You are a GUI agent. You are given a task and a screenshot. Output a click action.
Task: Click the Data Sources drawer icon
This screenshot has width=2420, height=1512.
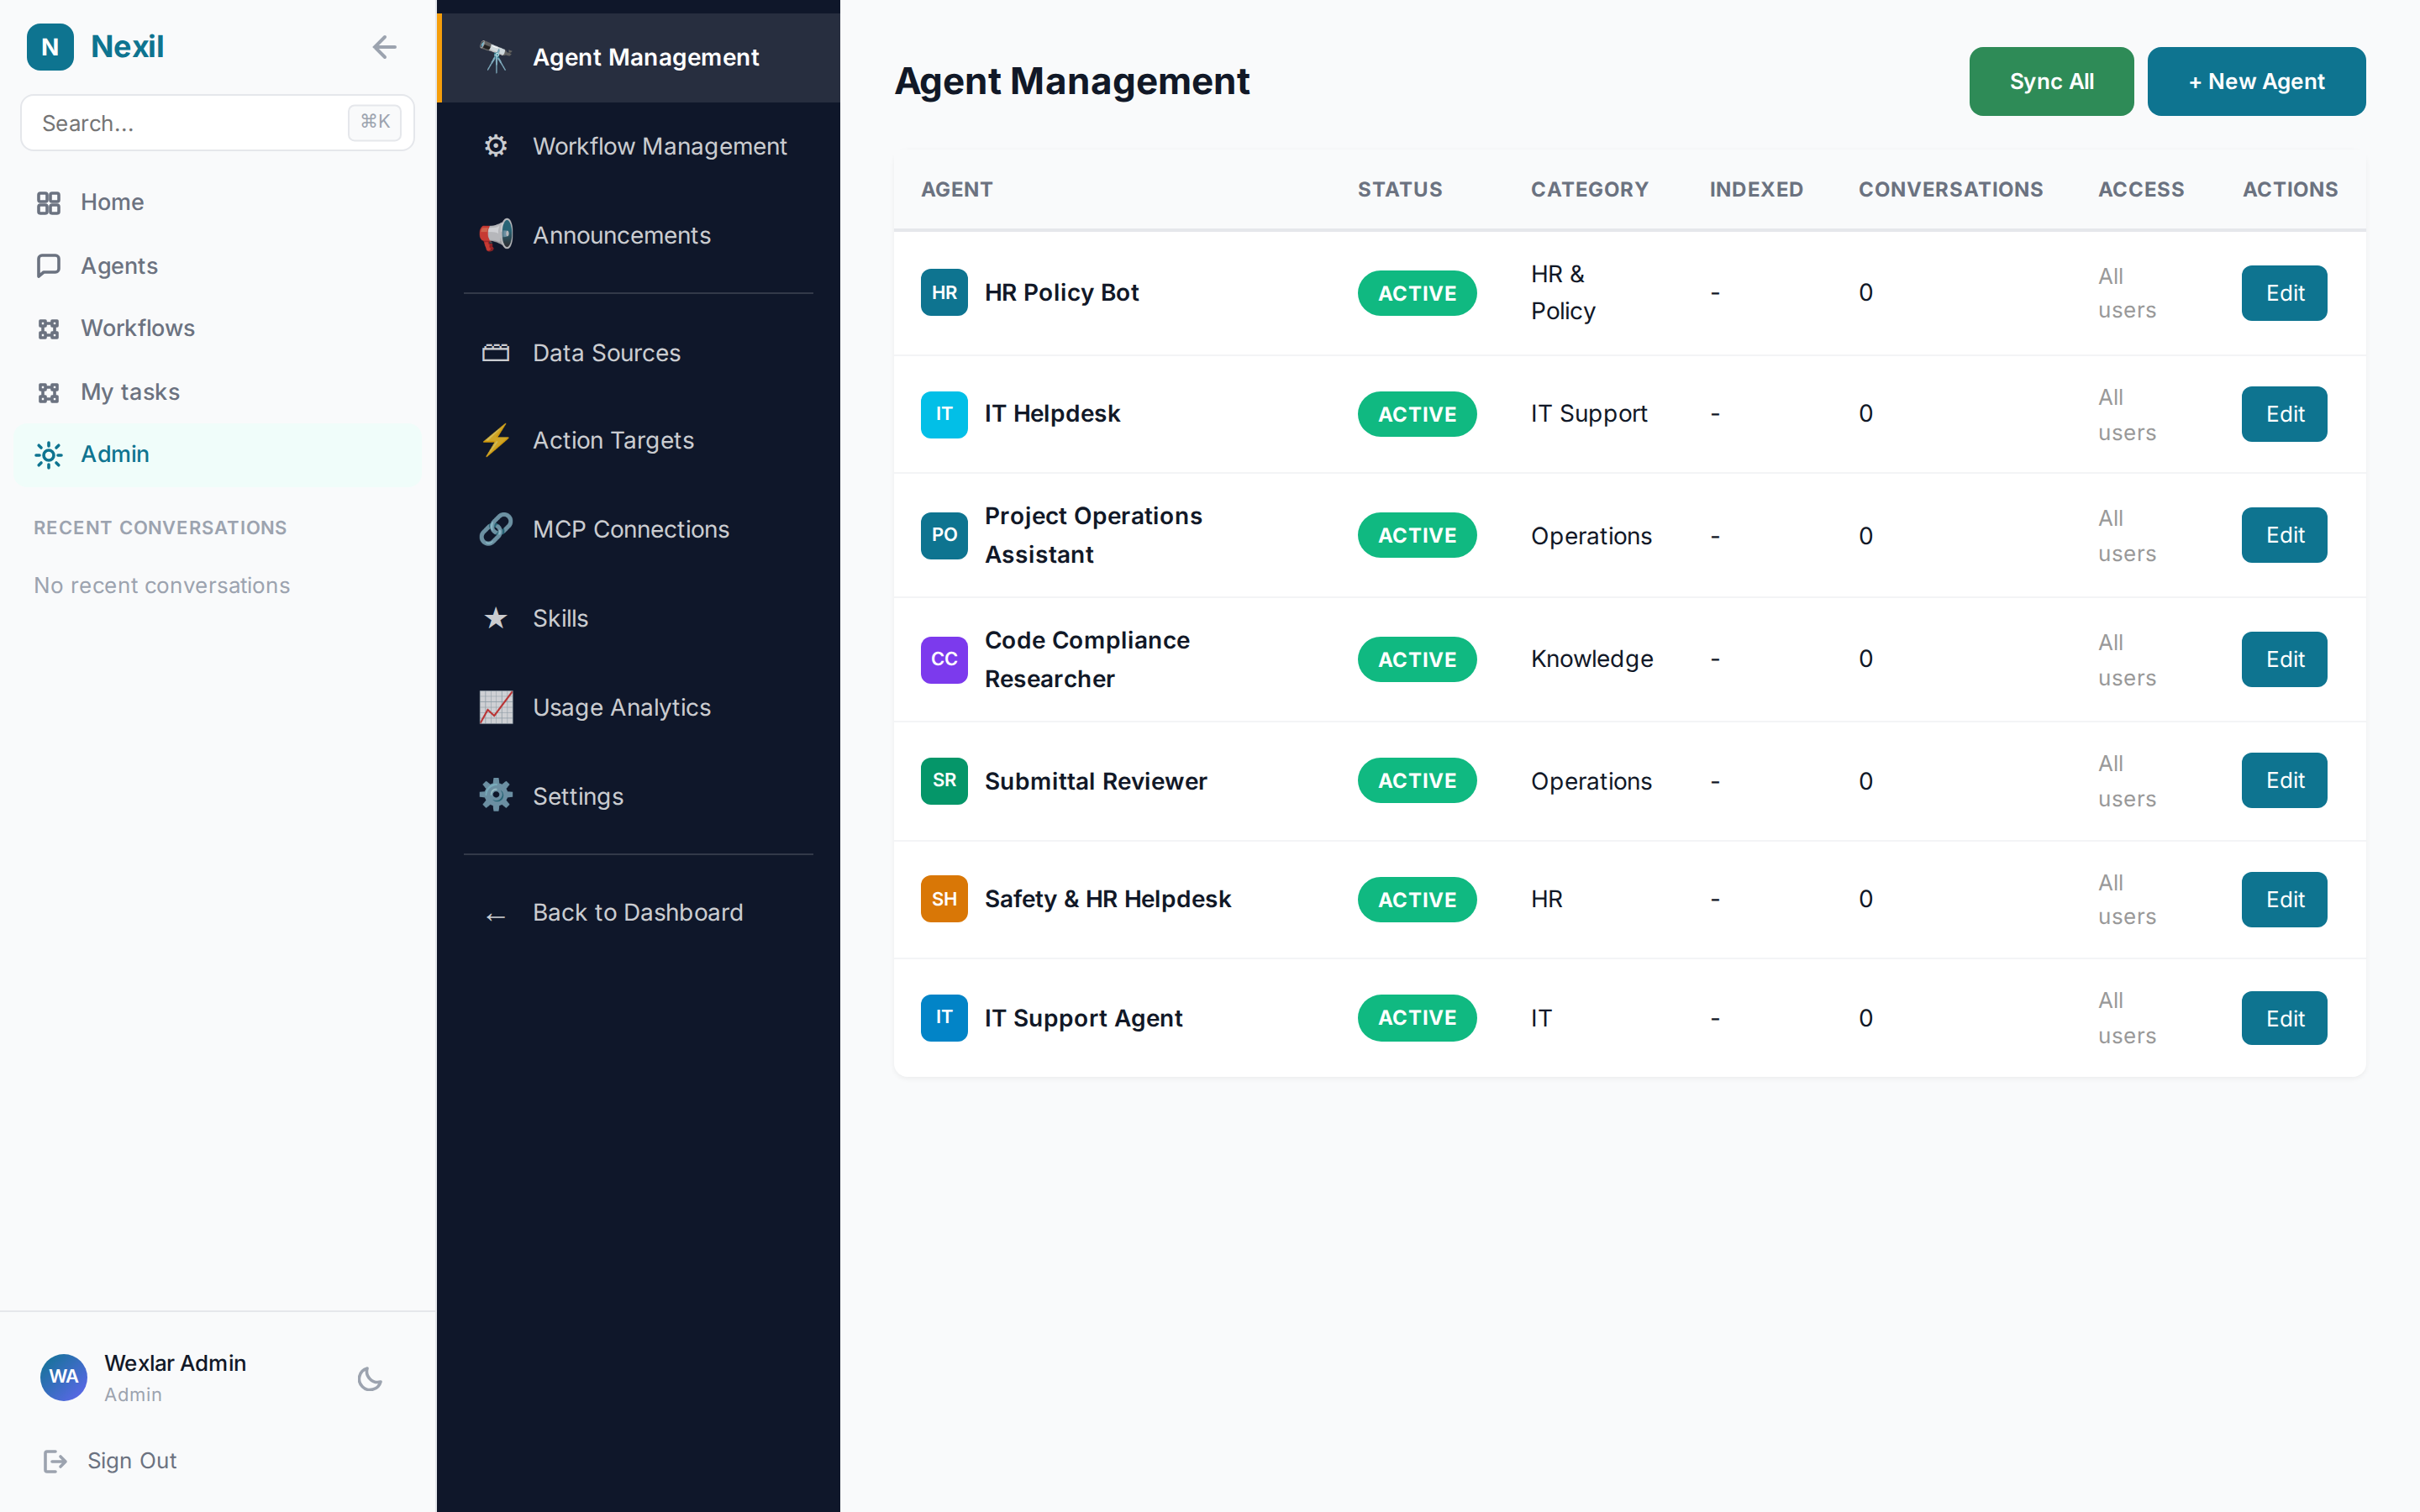point(496,353)
